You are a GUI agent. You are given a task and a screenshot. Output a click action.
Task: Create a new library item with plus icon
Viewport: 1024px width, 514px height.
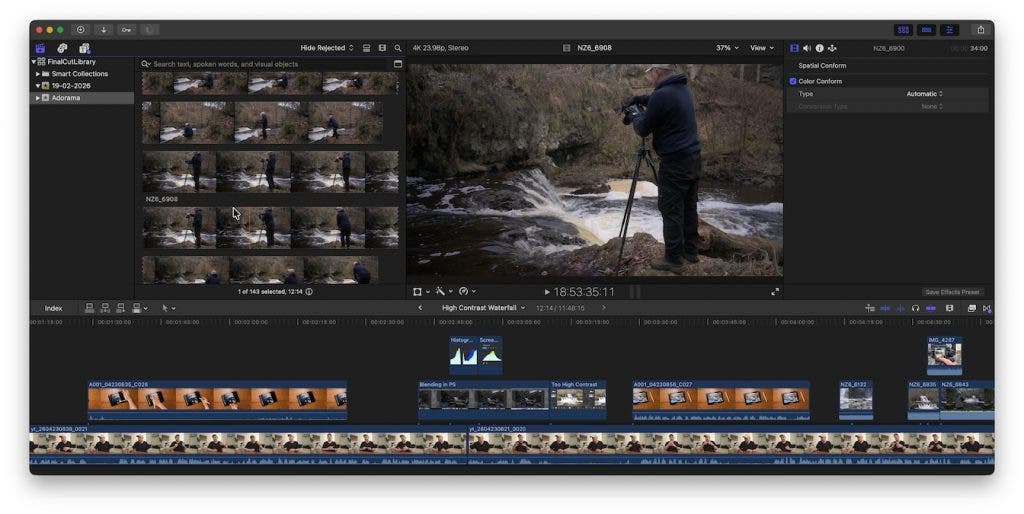[80, 29]
